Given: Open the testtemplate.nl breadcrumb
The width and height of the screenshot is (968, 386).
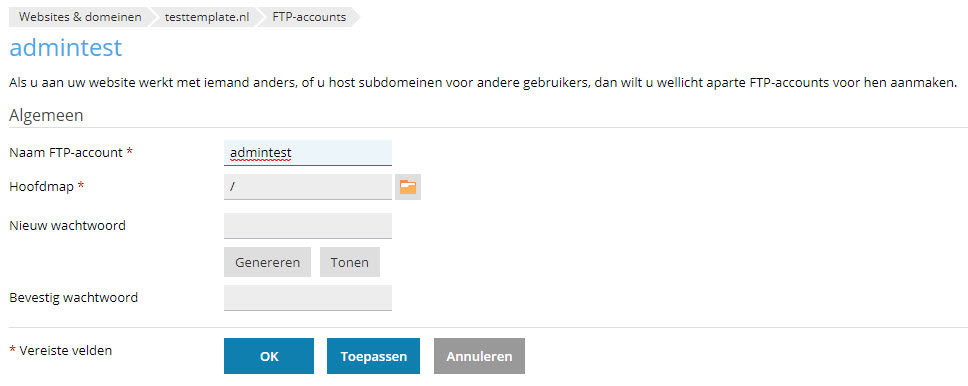Looking at the screenshot, I should (207, 17).
